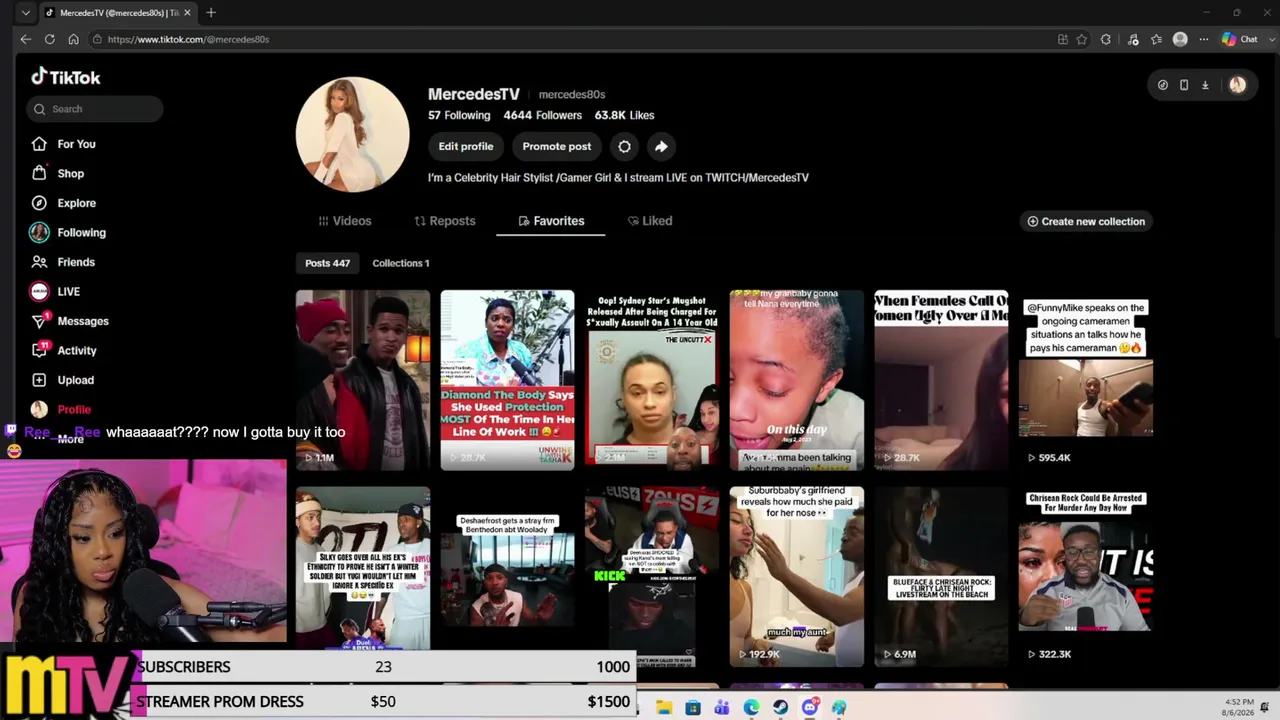The width and height of the screenshot is (1280, 720).
Task: Open browser settings and more menu
Action: click(1204, 39)
